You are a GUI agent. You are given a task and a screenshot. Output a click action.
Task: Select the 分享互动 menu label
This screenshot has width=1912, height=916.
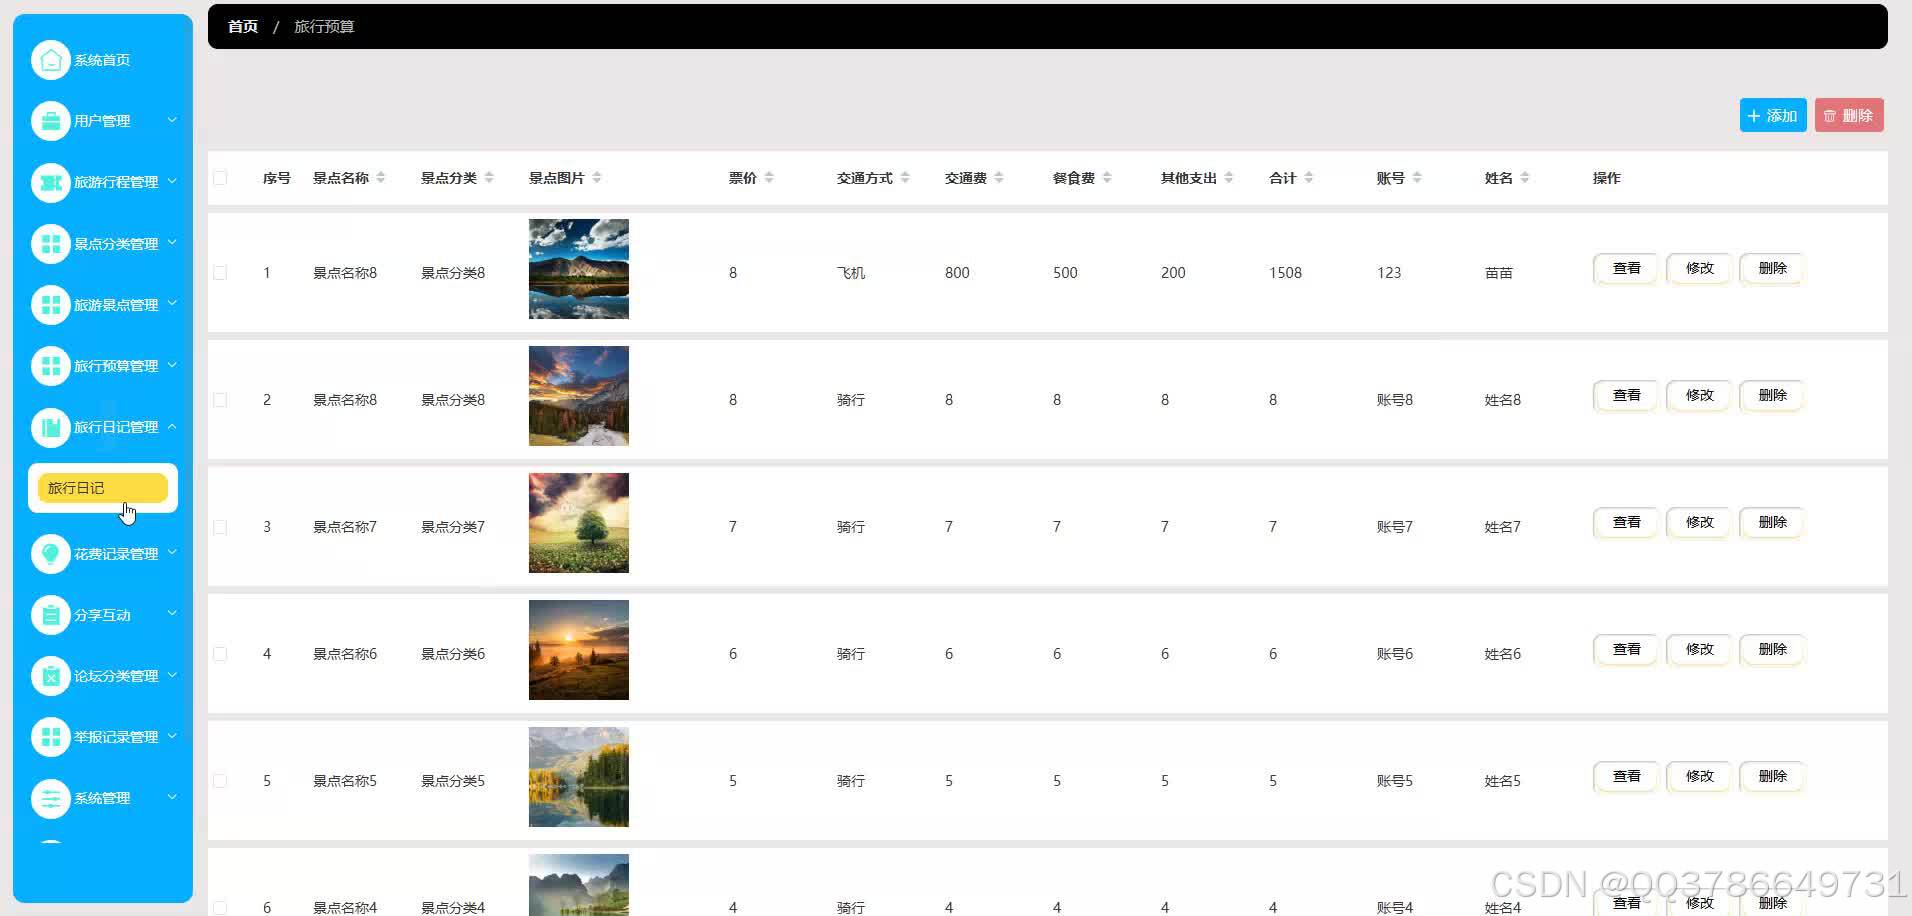point(102,615)
